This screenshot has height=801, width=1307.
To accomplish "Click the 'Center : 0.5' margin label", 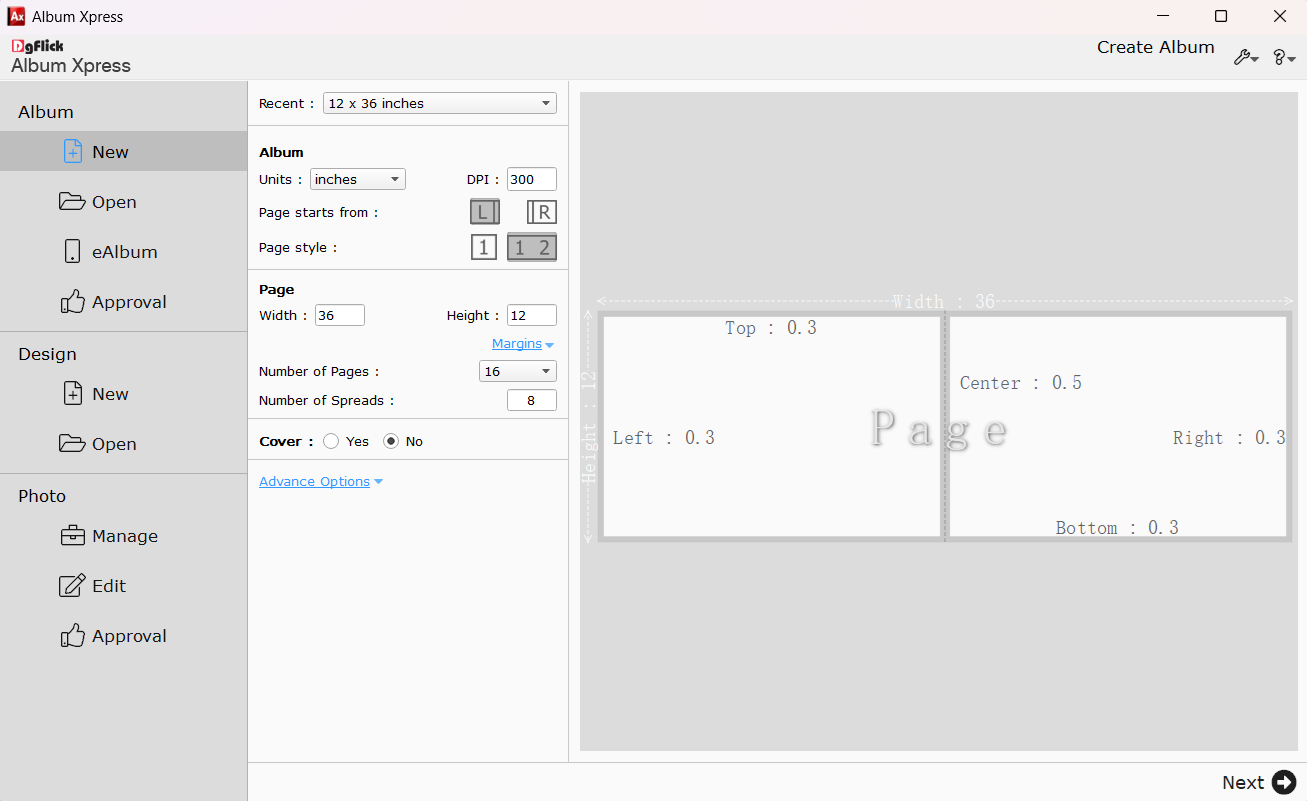I will pos(1021,383).
